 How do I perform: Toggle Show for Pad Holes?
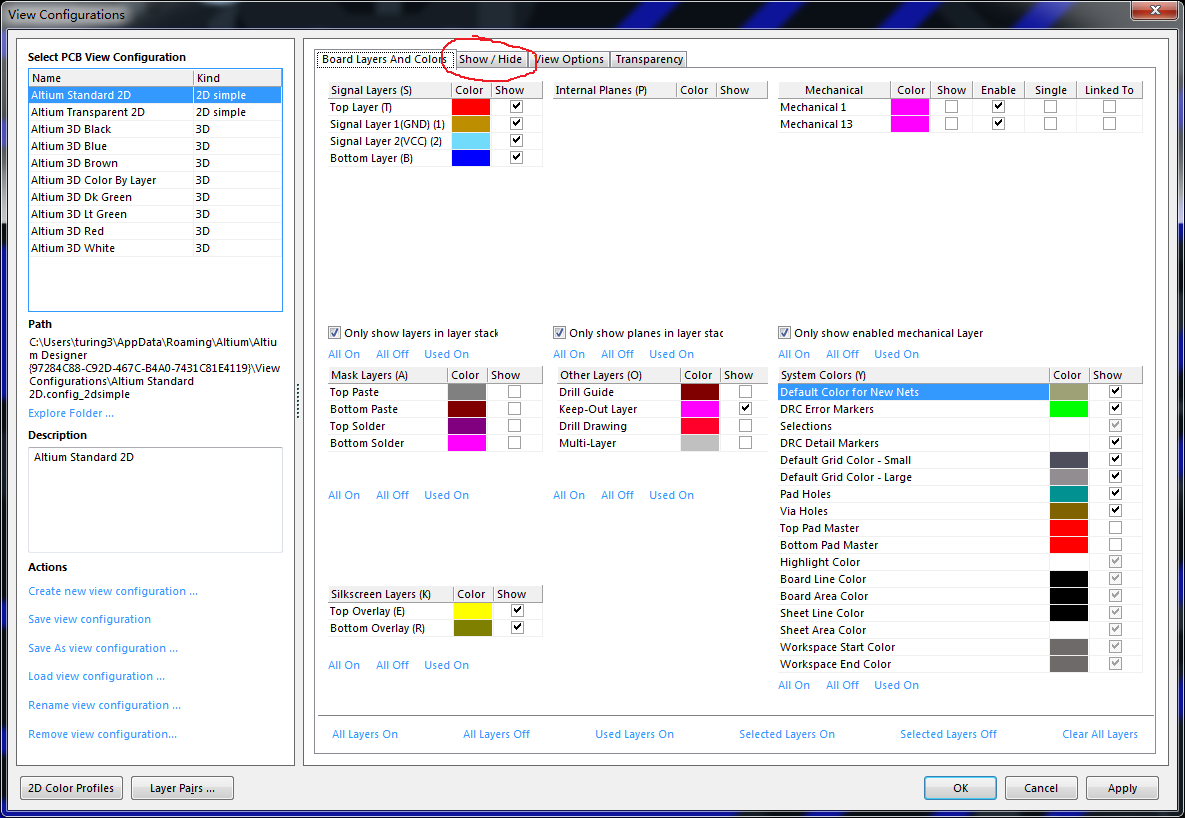point(1115,494)
